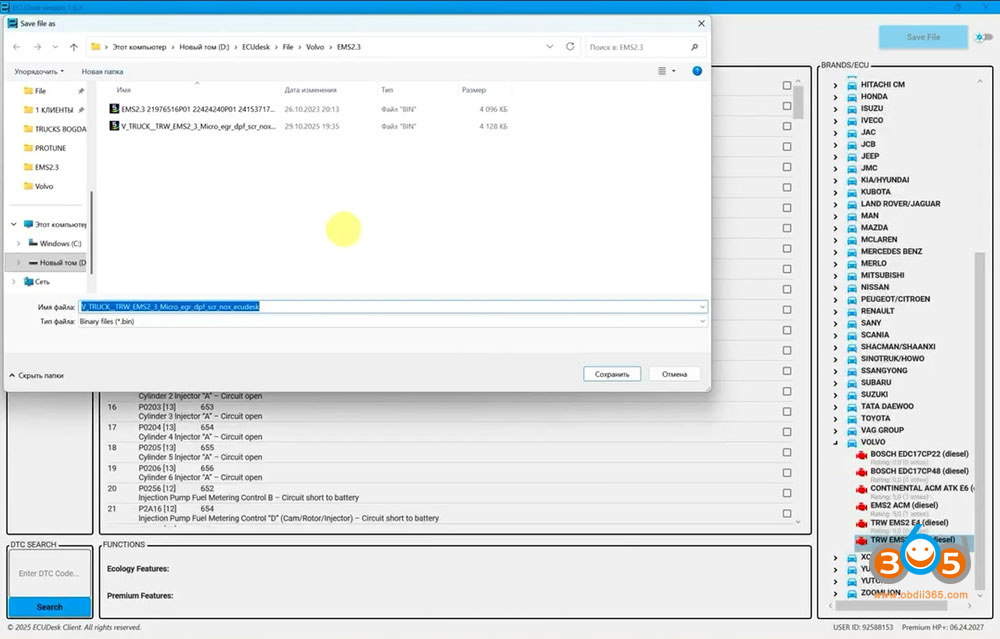Click Новая папка to create a folder
The width and height of the screenshot is (1000, 639).
[102, 72]
